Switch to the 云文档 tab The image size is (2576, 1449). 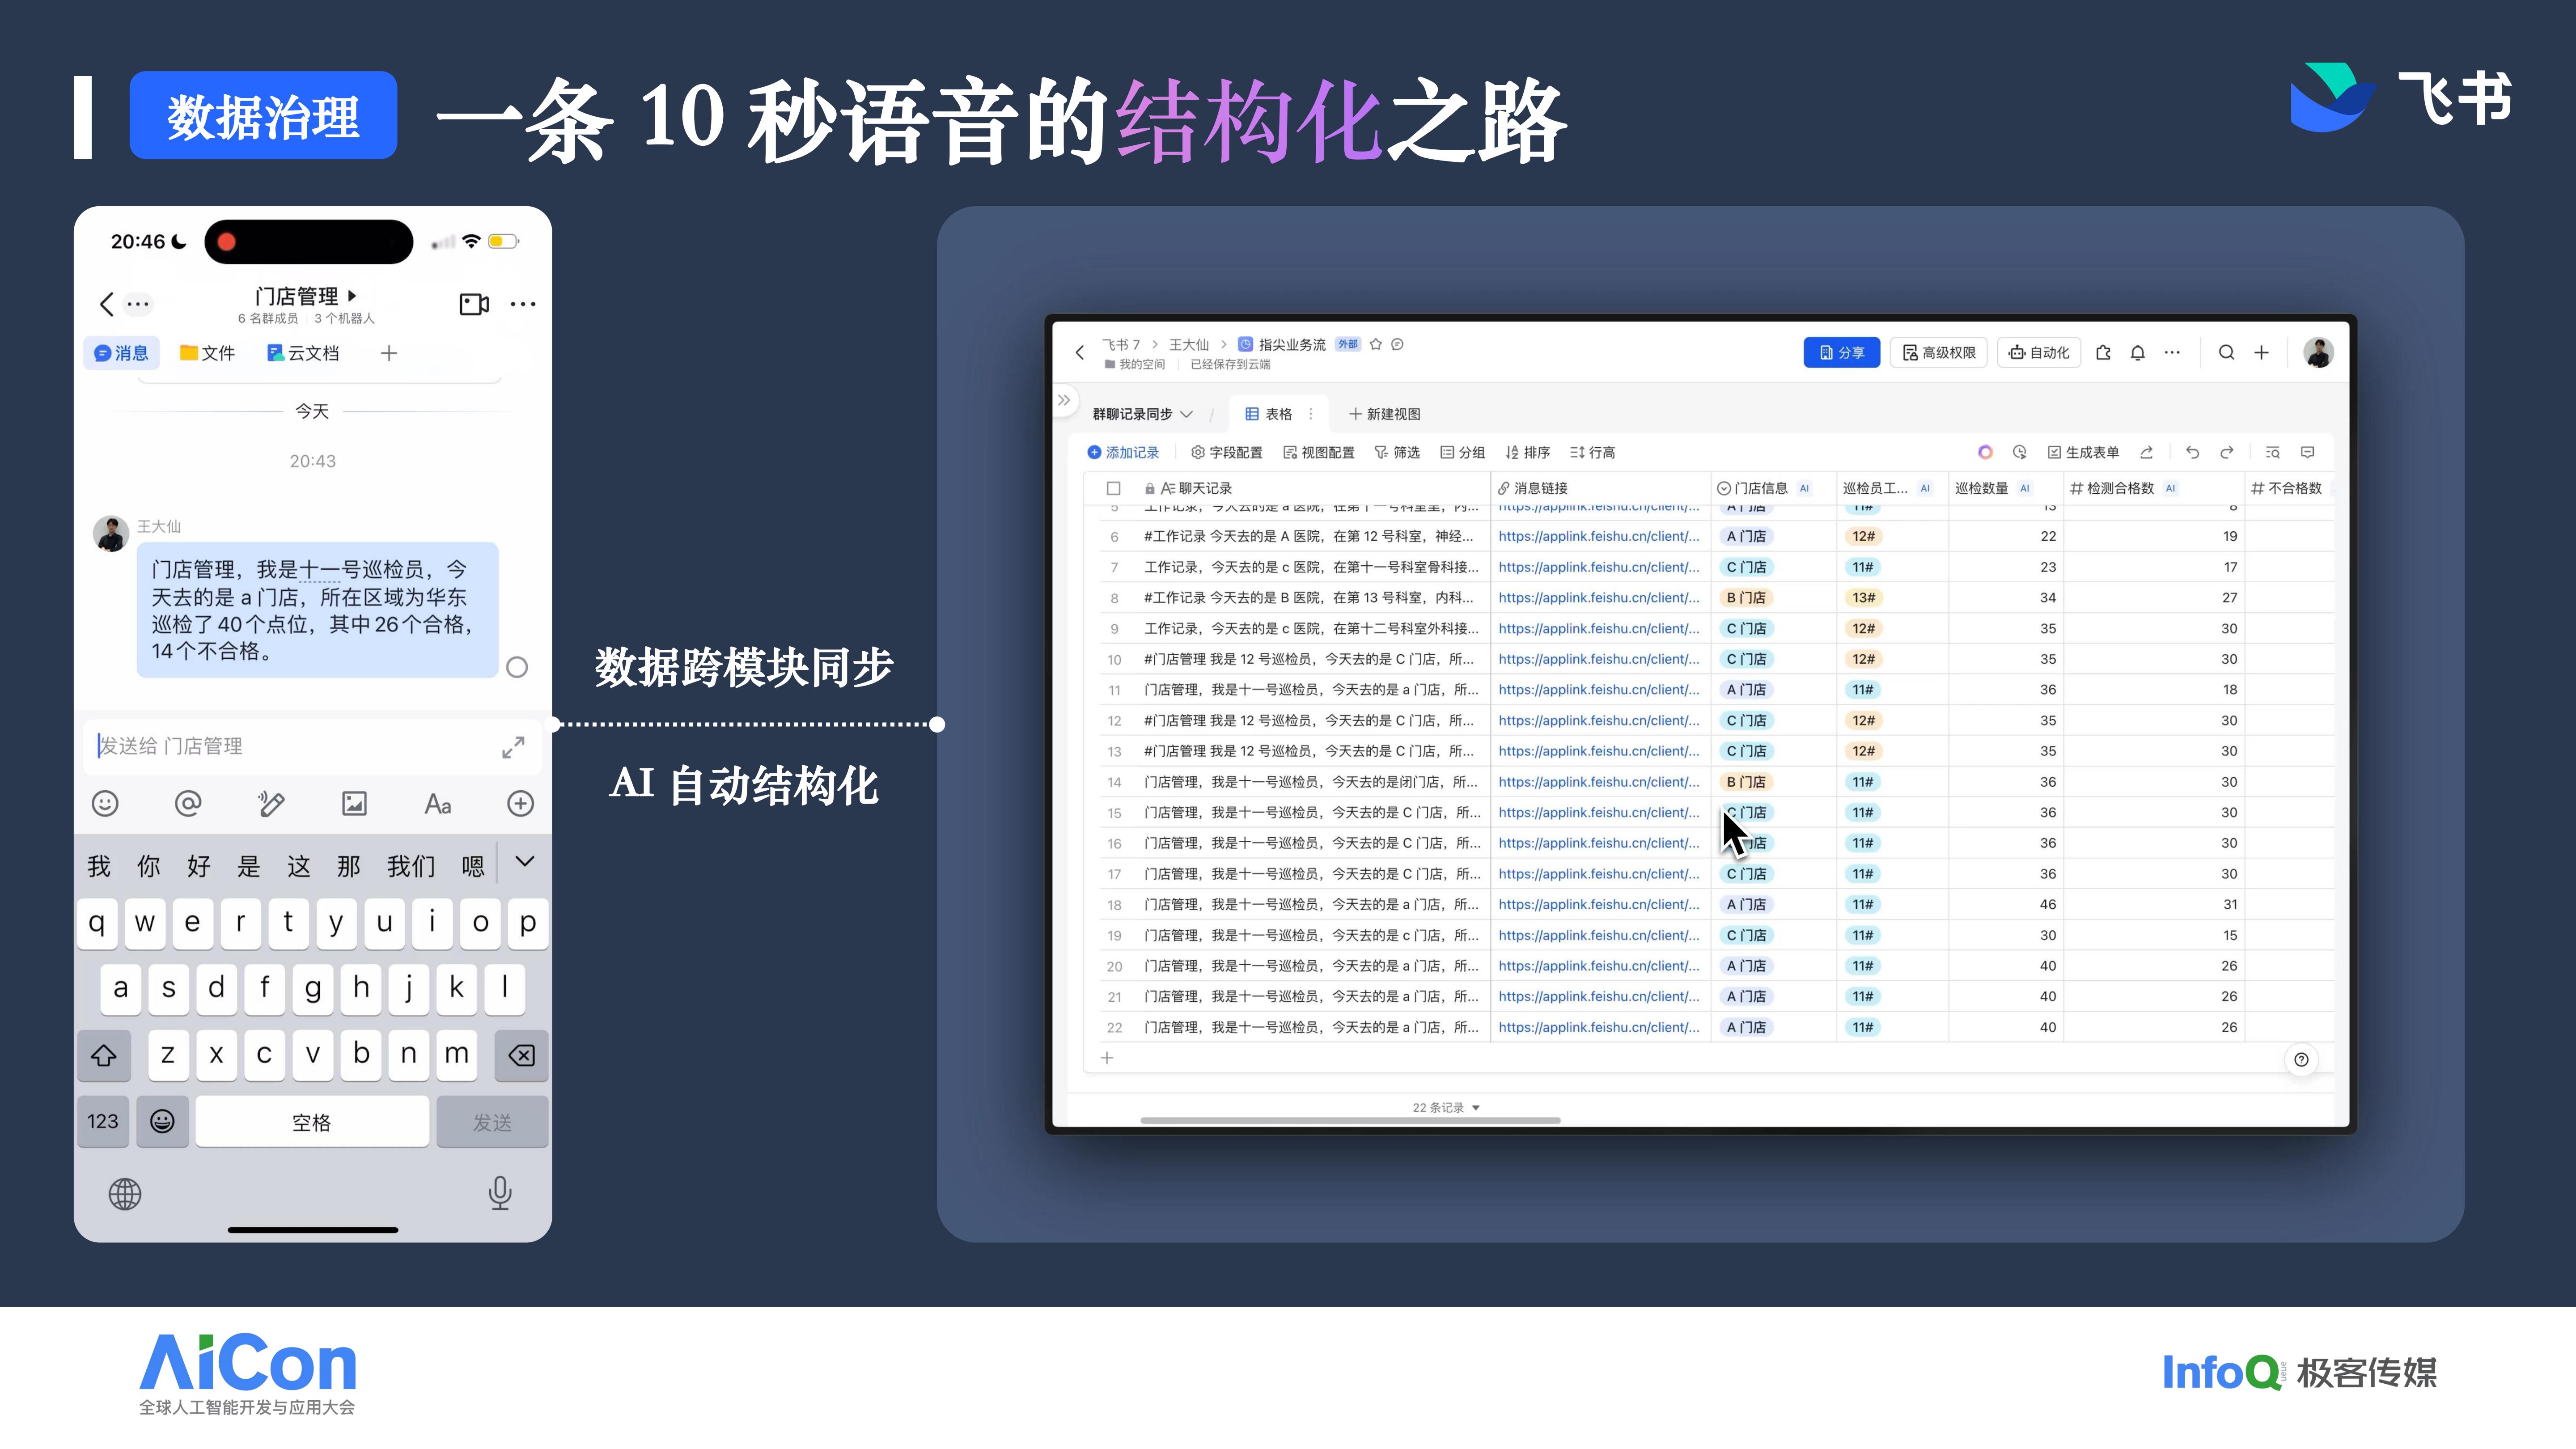[304, 353]
